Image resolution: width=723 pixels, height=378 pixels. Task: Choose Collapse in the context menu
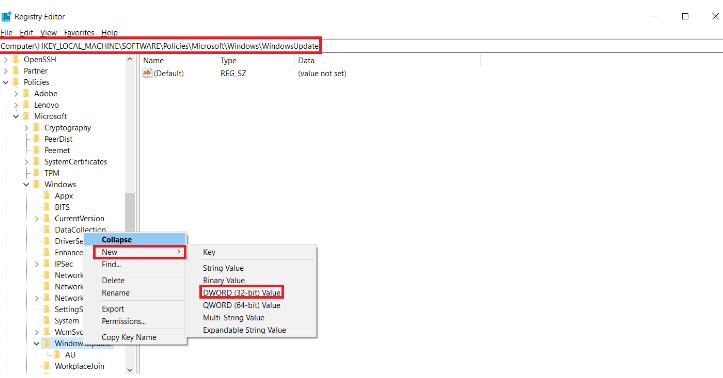(136, 239)
